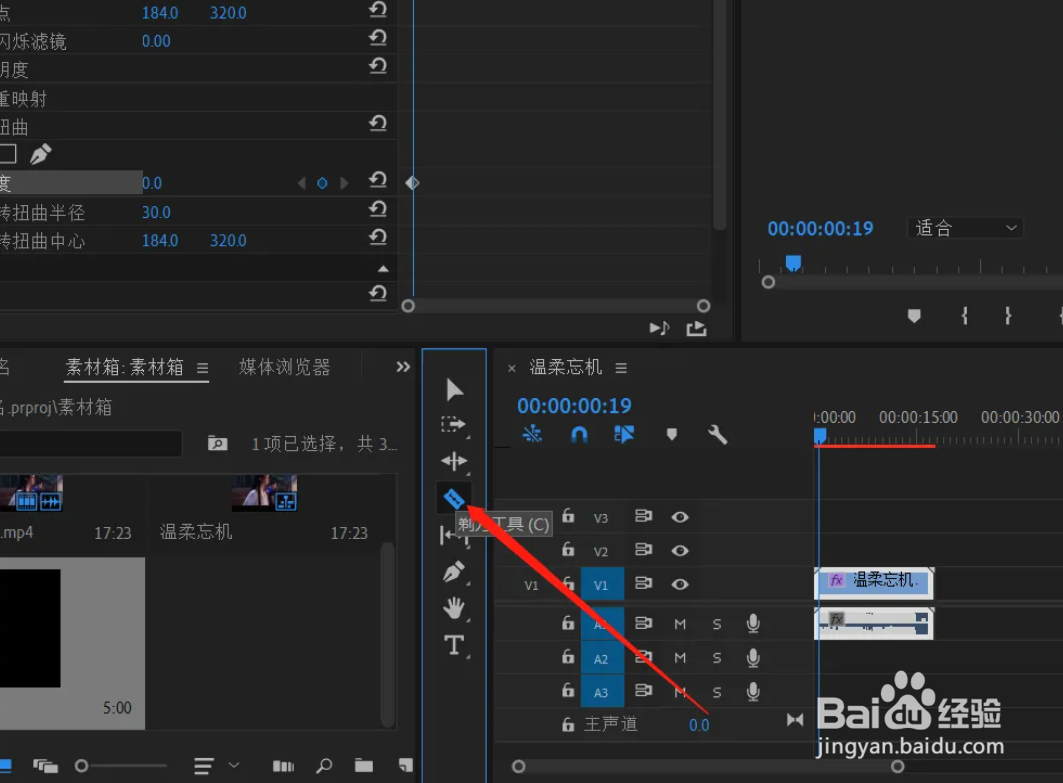Open 适合 zoom level dropdown

[x=965, y=228]
